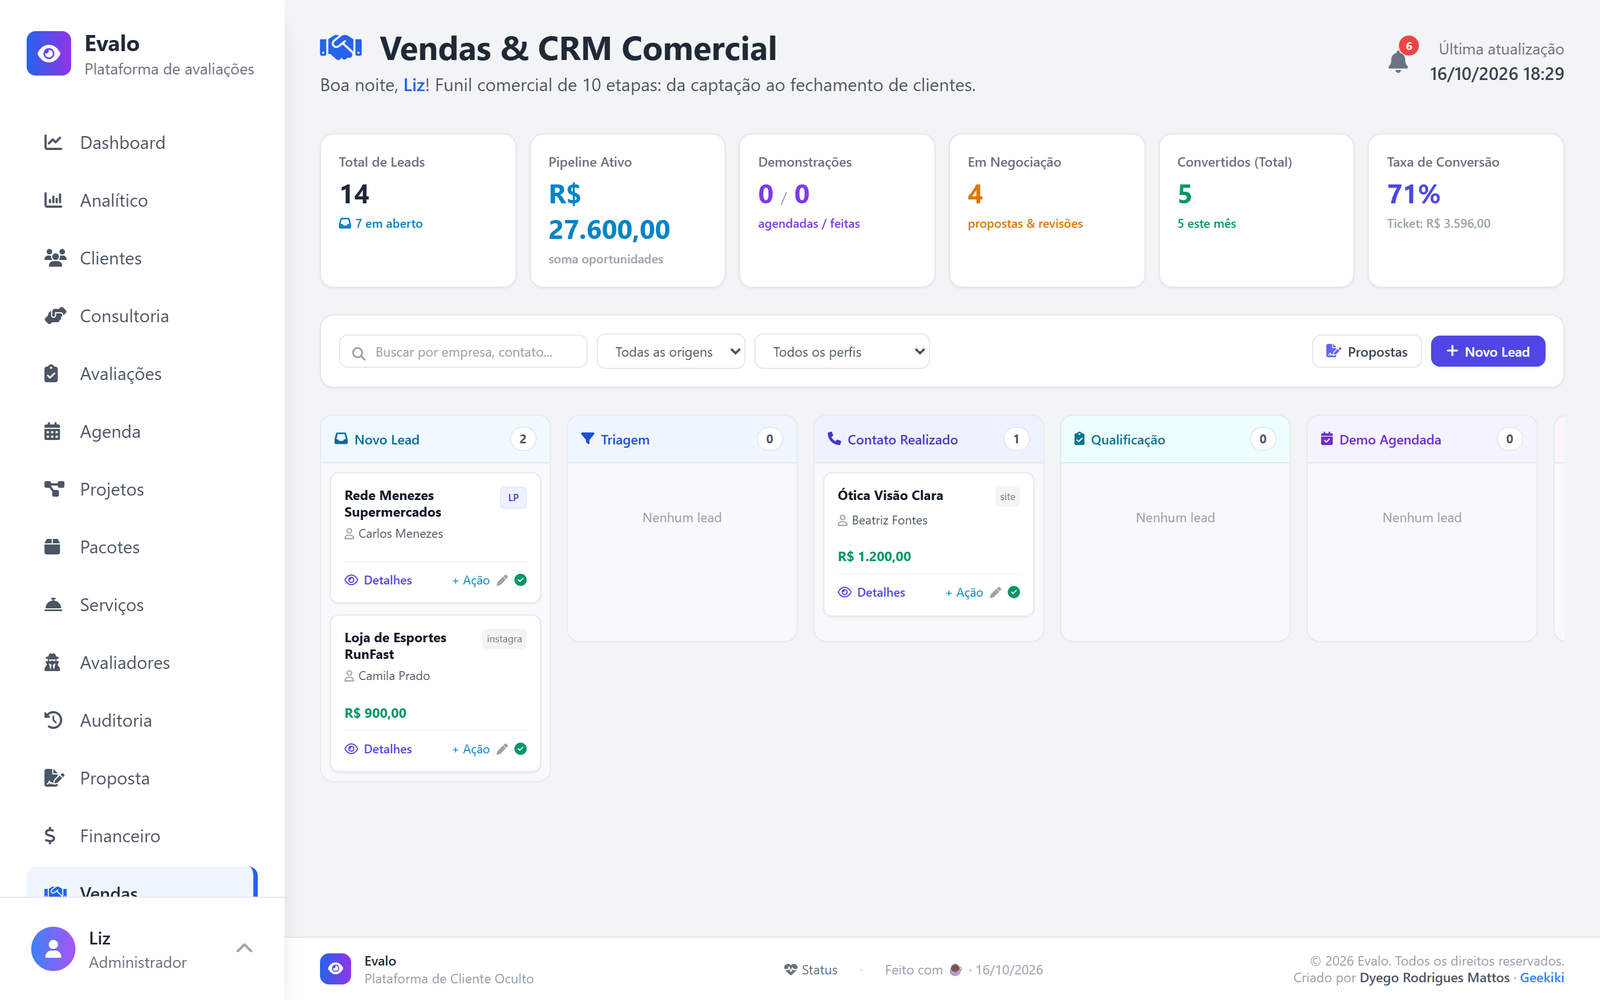View Detalhes of Rede Menezes Supermercados
This screenshot has width=1600, height=1000.
[378, 580]
